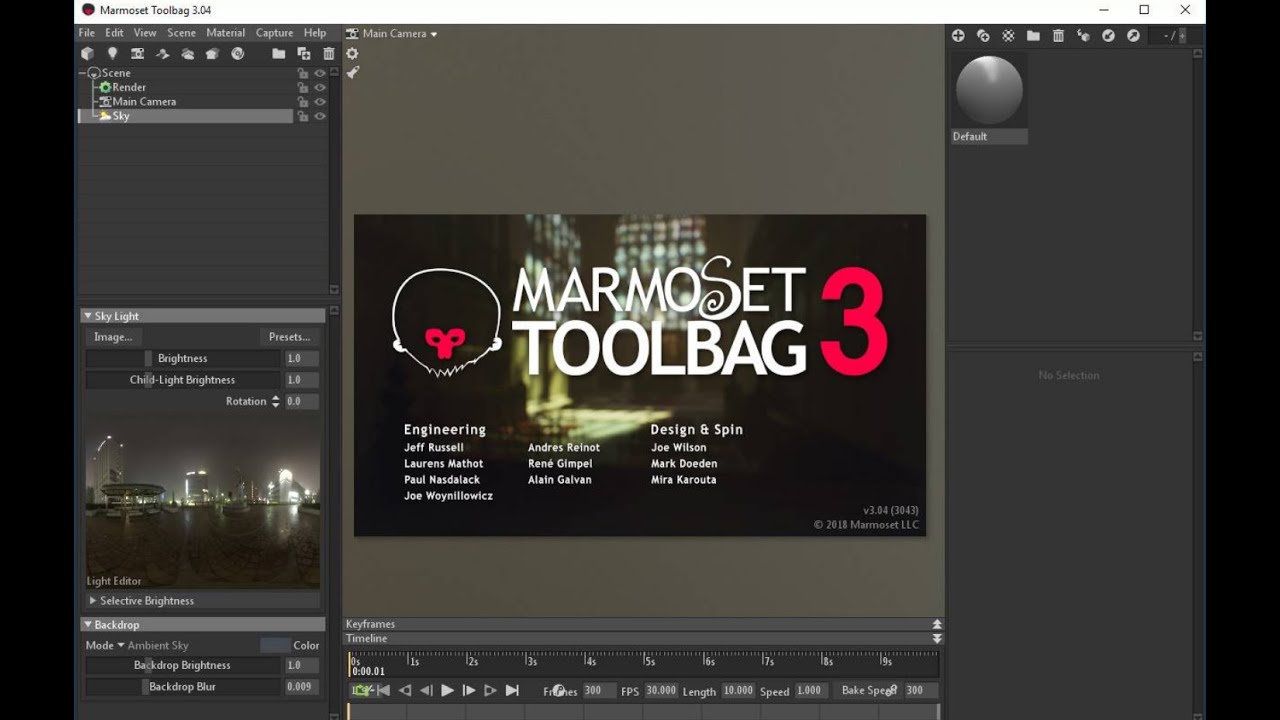Add a new baker (bread icon)
Image resolution: width=1280 pixels, height=720 pixels.
(x=212, y=54)
